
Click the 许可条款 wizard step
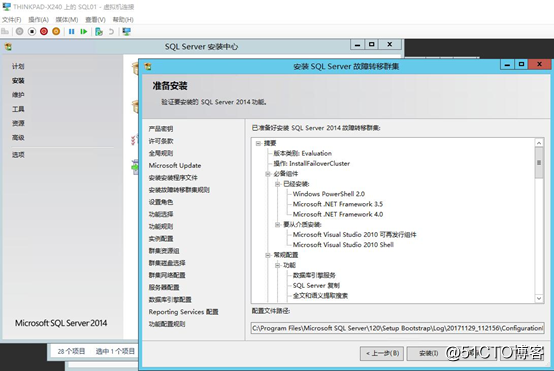[x=161, y=141]
